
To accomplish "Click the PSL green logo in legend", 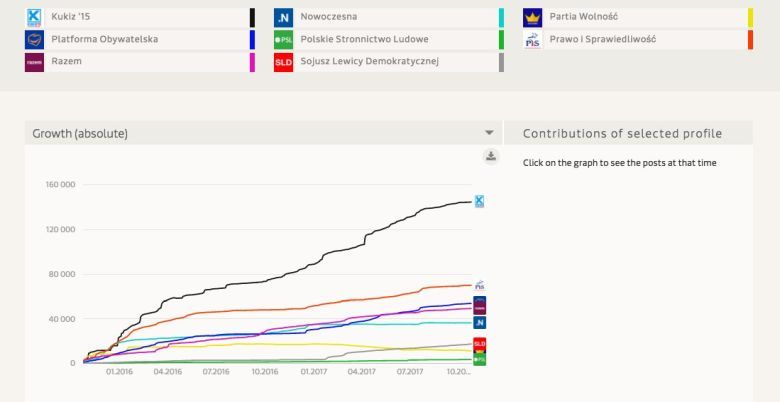I will (x=283, y=39).
